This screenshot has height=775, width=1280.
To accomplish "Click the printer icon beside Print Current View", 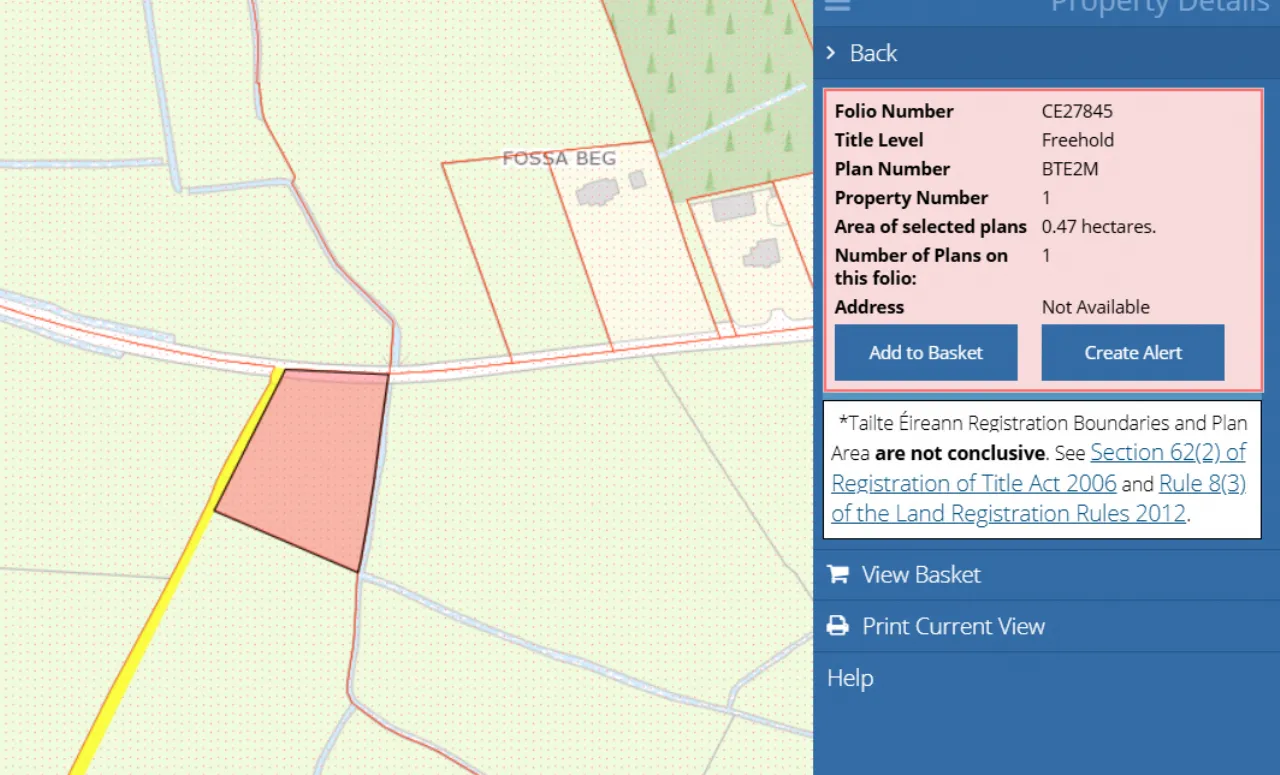I will click(x=836, y=625).
